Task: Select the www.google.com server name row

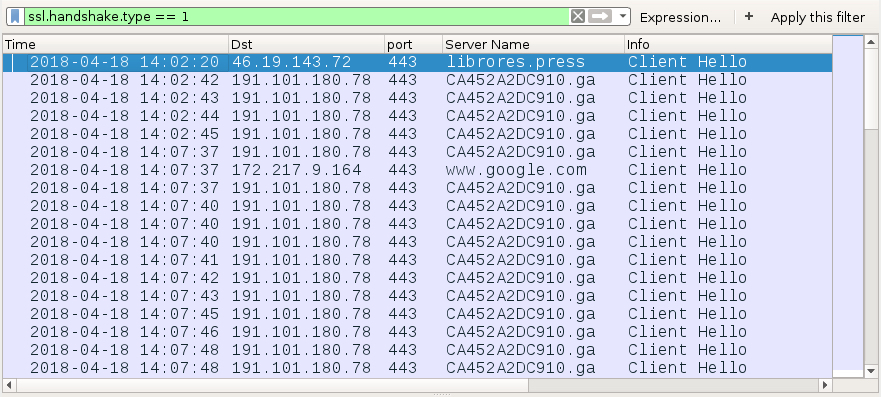Action: click(417, 170)
